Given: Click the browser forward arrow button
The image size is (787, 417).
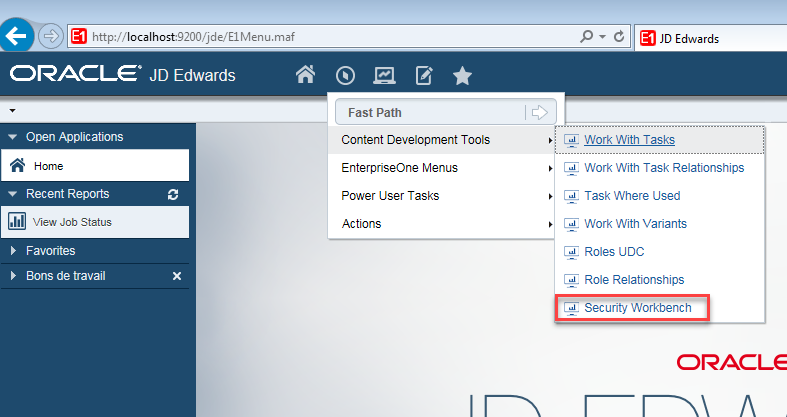Looking at the screenshot, I should point(51,36).
